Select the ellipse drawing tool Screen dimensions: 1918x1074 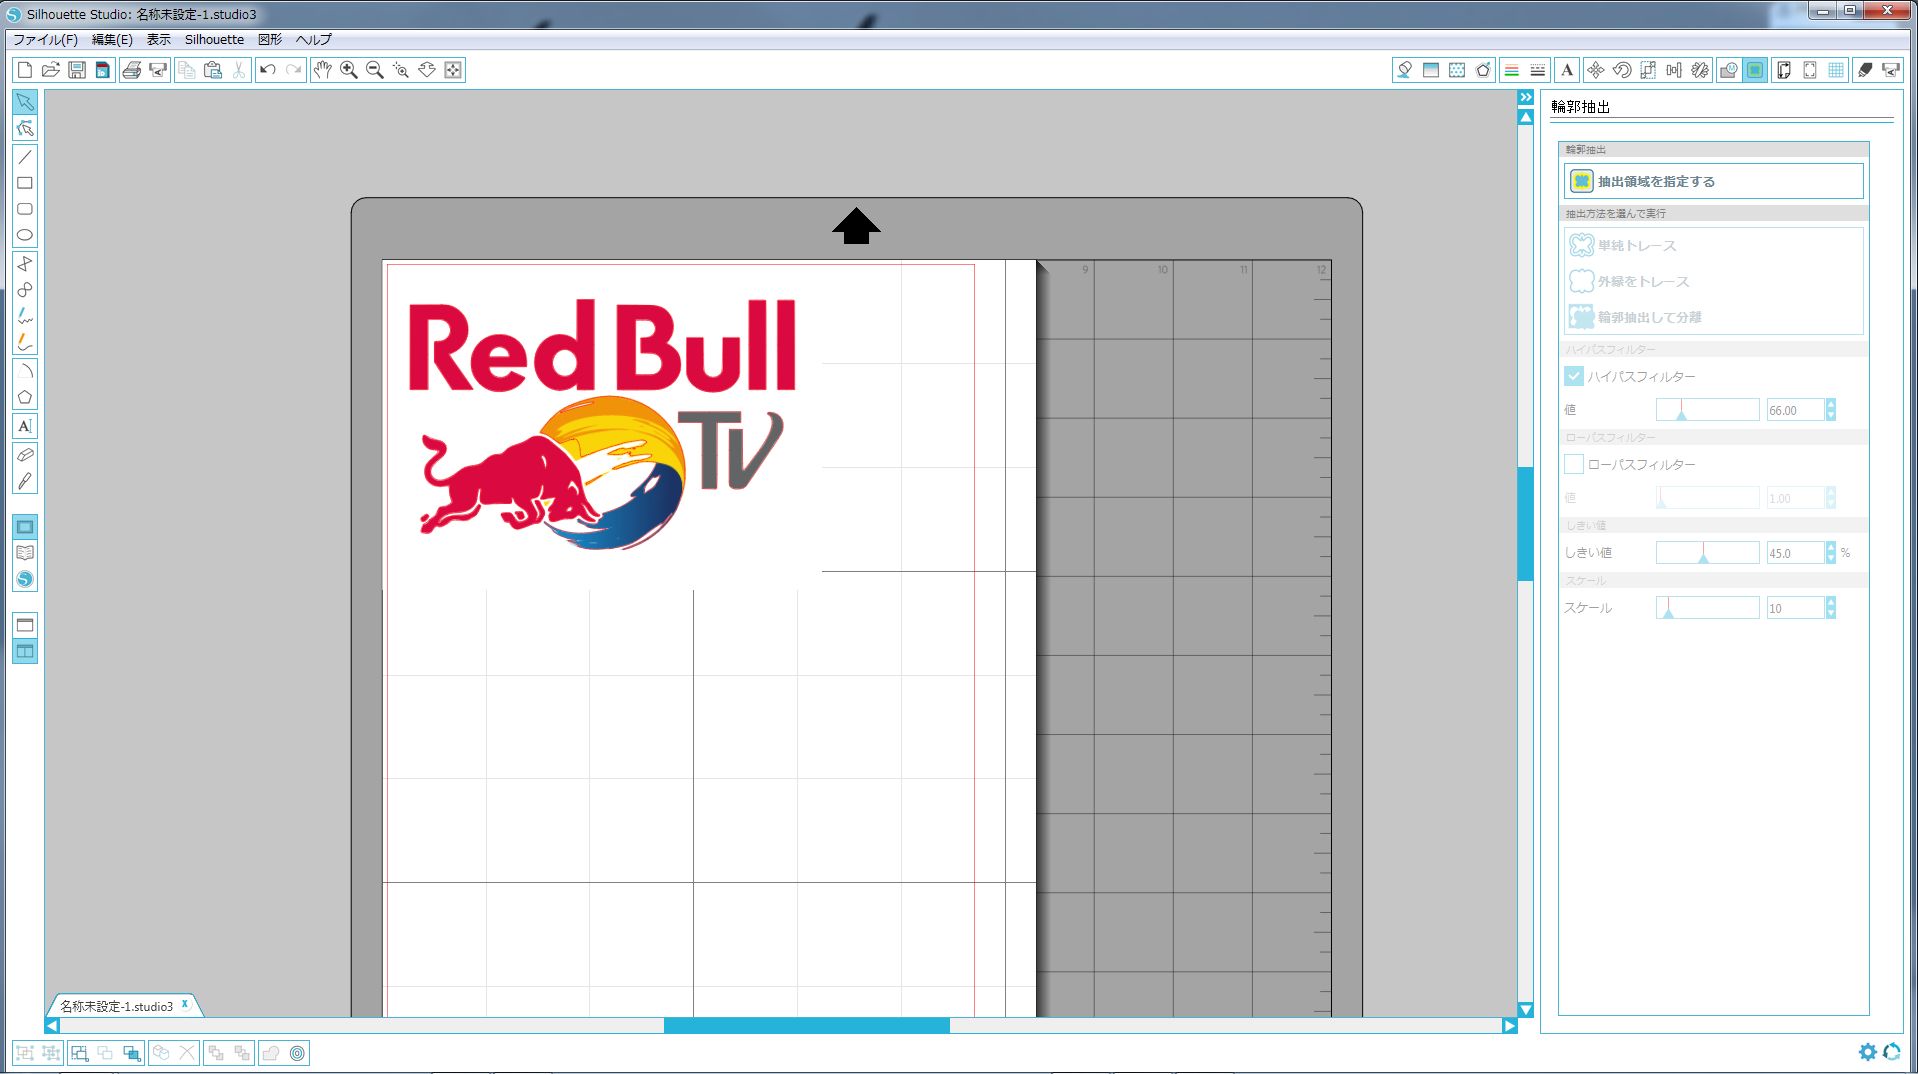25,235
